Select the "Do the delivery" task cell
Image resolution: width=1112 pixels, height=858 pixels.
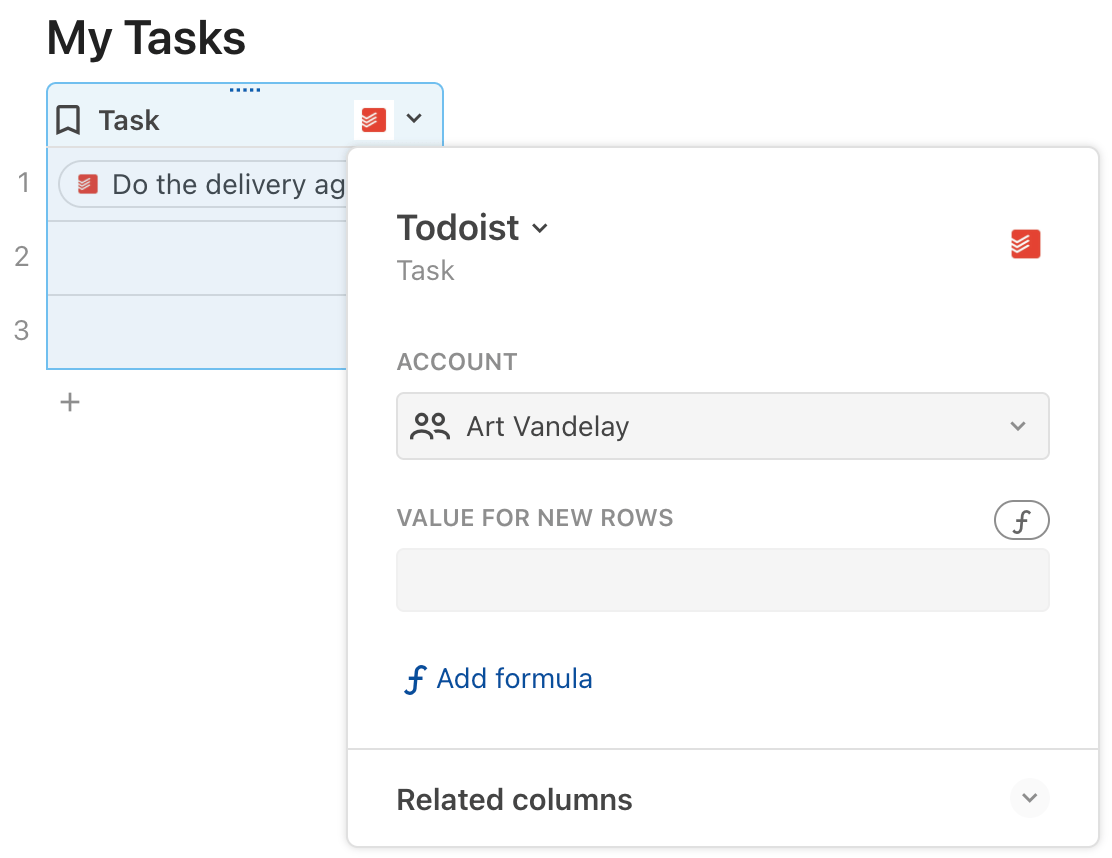210,183
